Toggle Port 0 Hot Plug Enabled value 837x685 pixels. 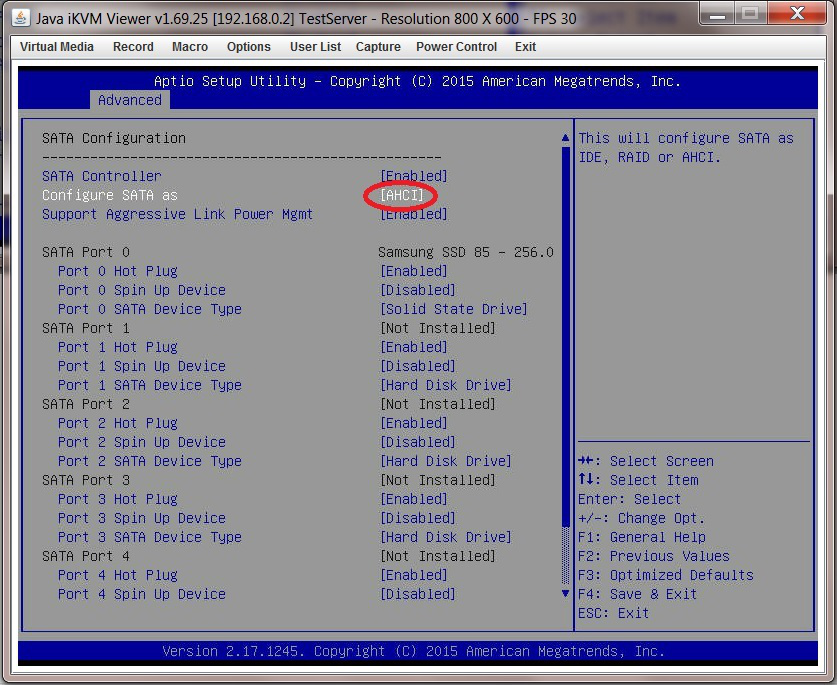click(414, 271)
